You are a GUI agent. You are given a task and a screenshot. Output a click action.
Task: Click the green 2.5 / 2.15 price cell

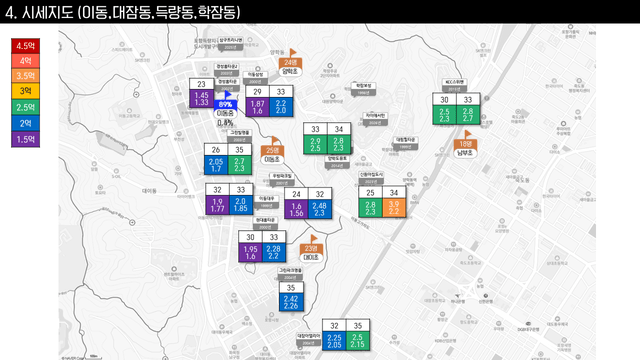358,341
